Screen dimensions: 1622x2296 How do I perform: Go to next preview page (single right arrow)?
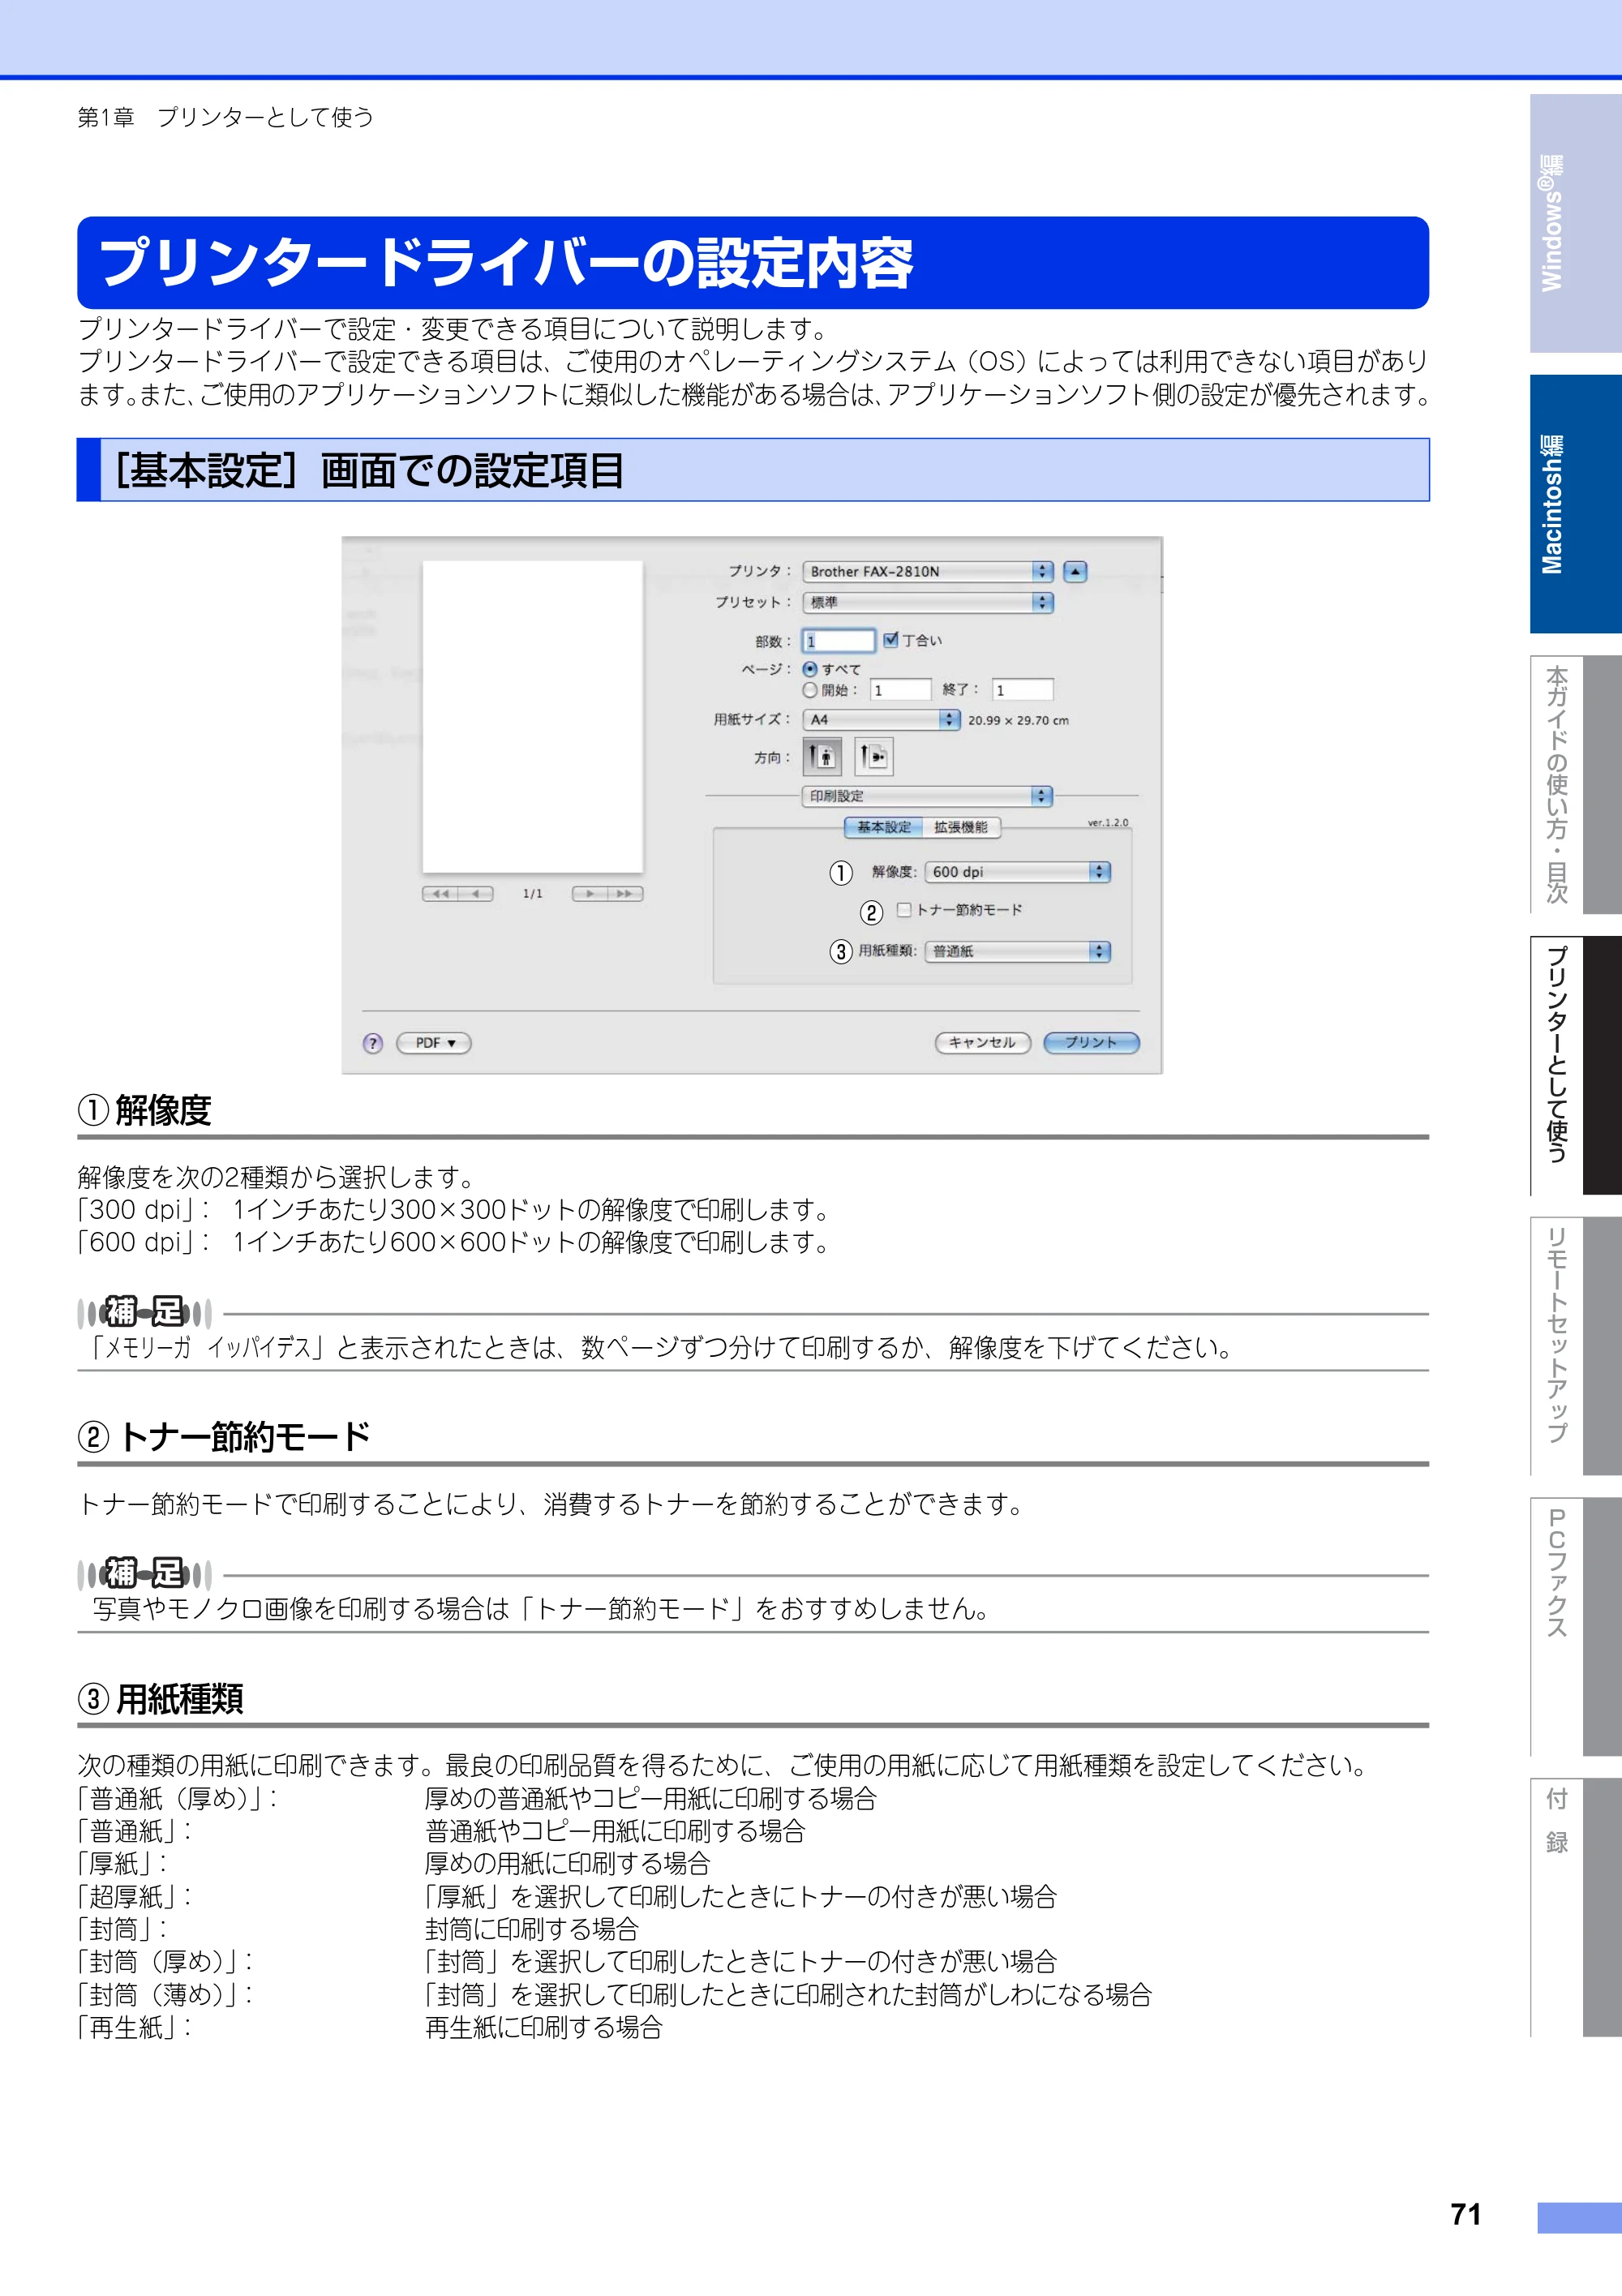coord(590,894)
